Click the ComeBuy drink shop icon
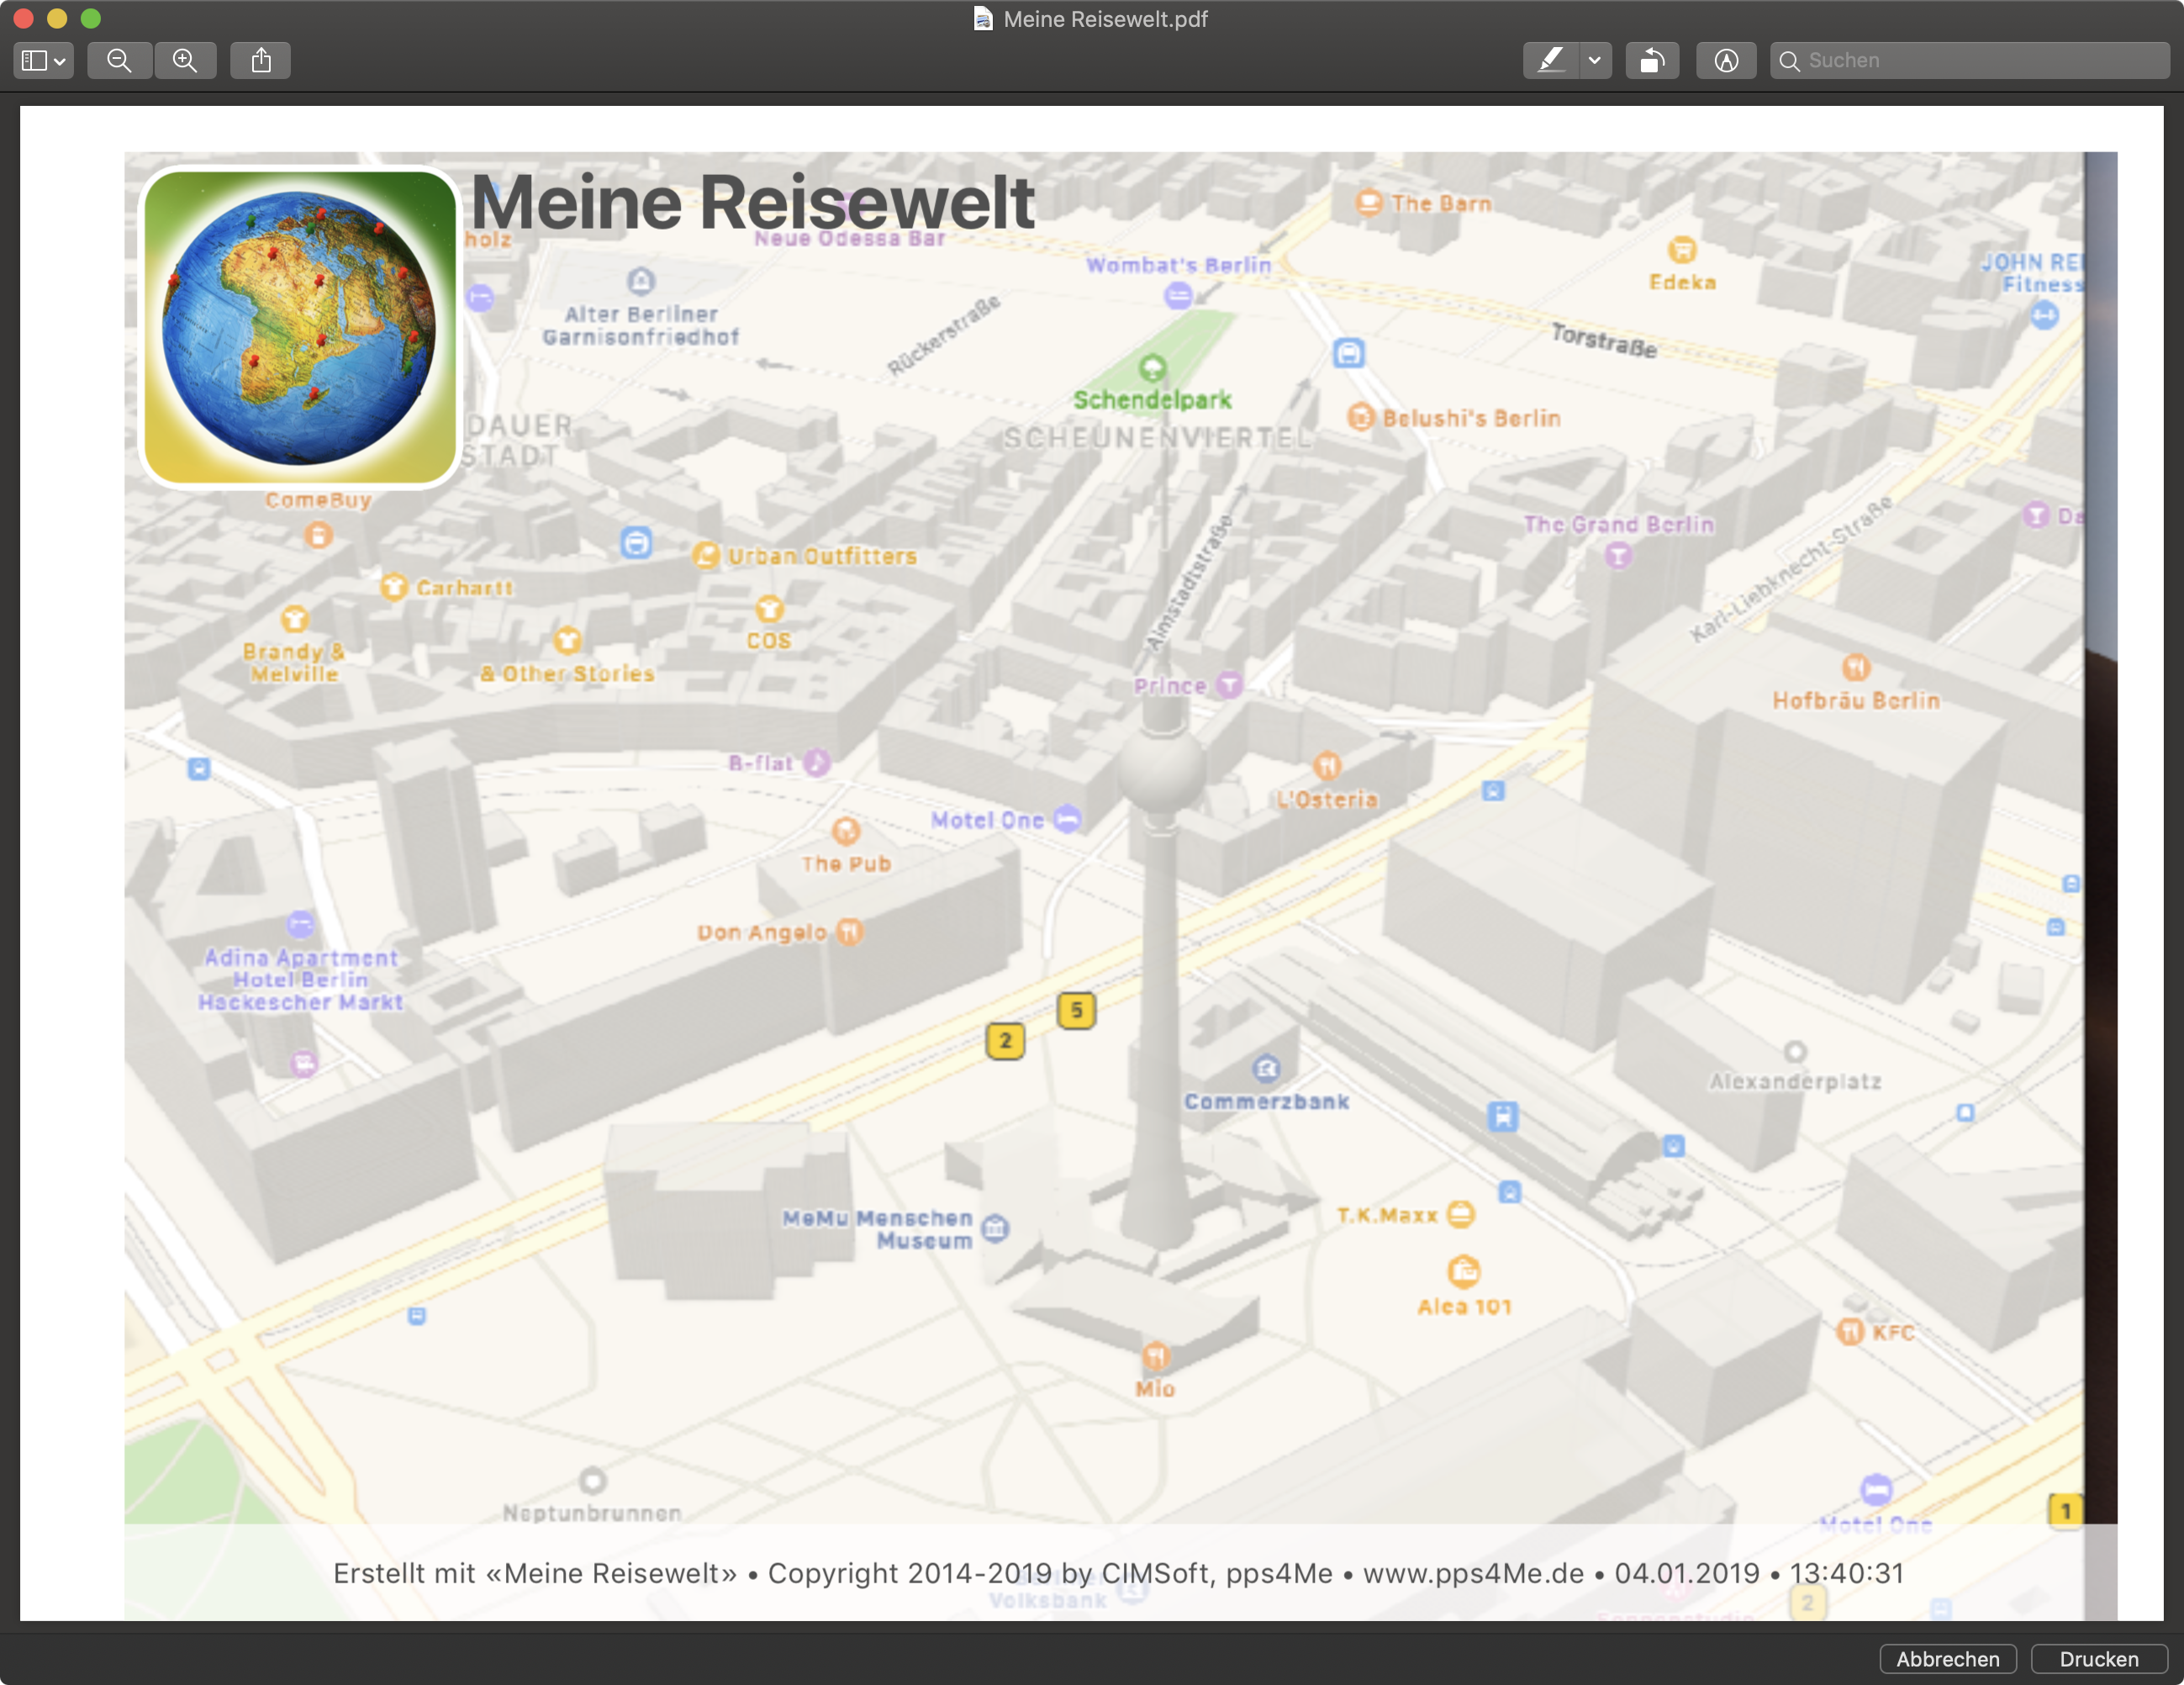The width and height of the screenshot is (2184, 1685). point(319,535)
